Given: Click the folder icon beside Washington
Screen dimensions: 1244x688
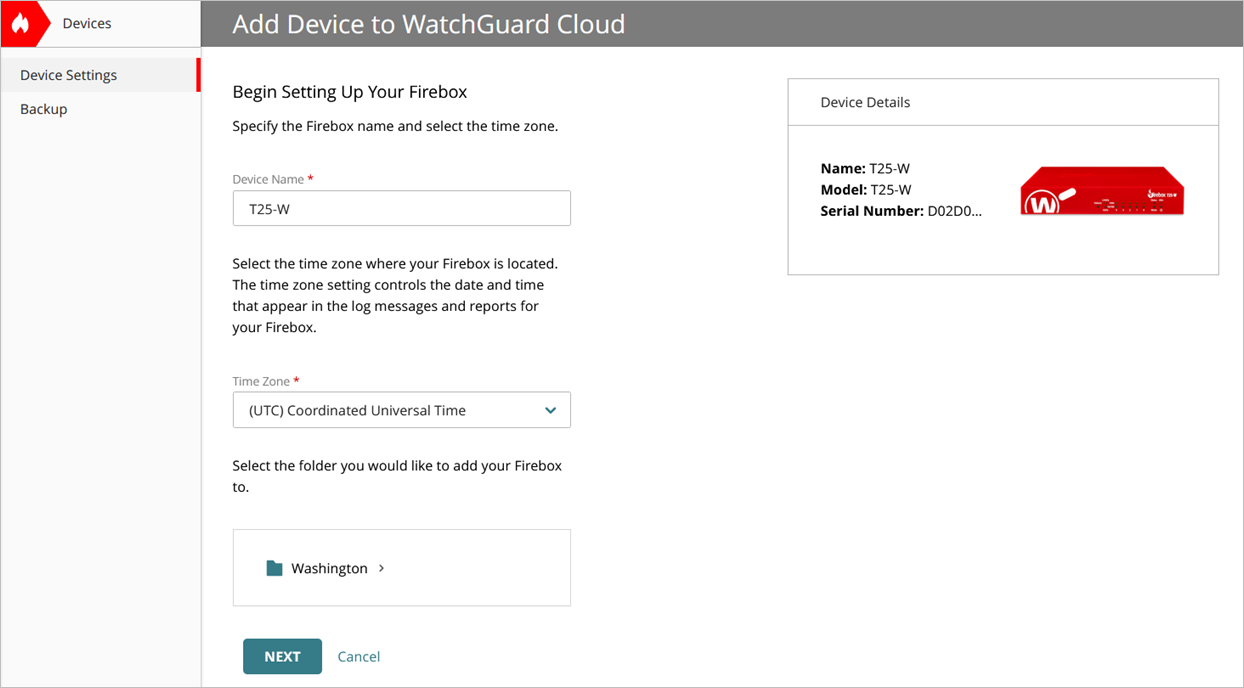Looking at the screenshot, I should click(x=274, y=567).
